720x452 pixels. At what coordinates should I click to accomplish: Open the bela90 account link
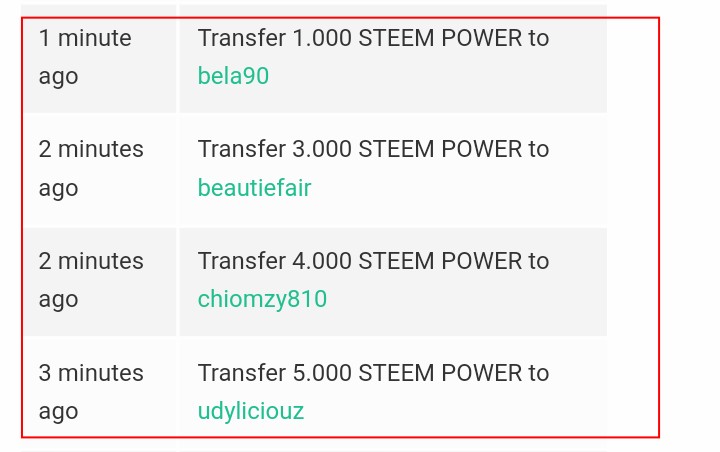click(233, 76)
